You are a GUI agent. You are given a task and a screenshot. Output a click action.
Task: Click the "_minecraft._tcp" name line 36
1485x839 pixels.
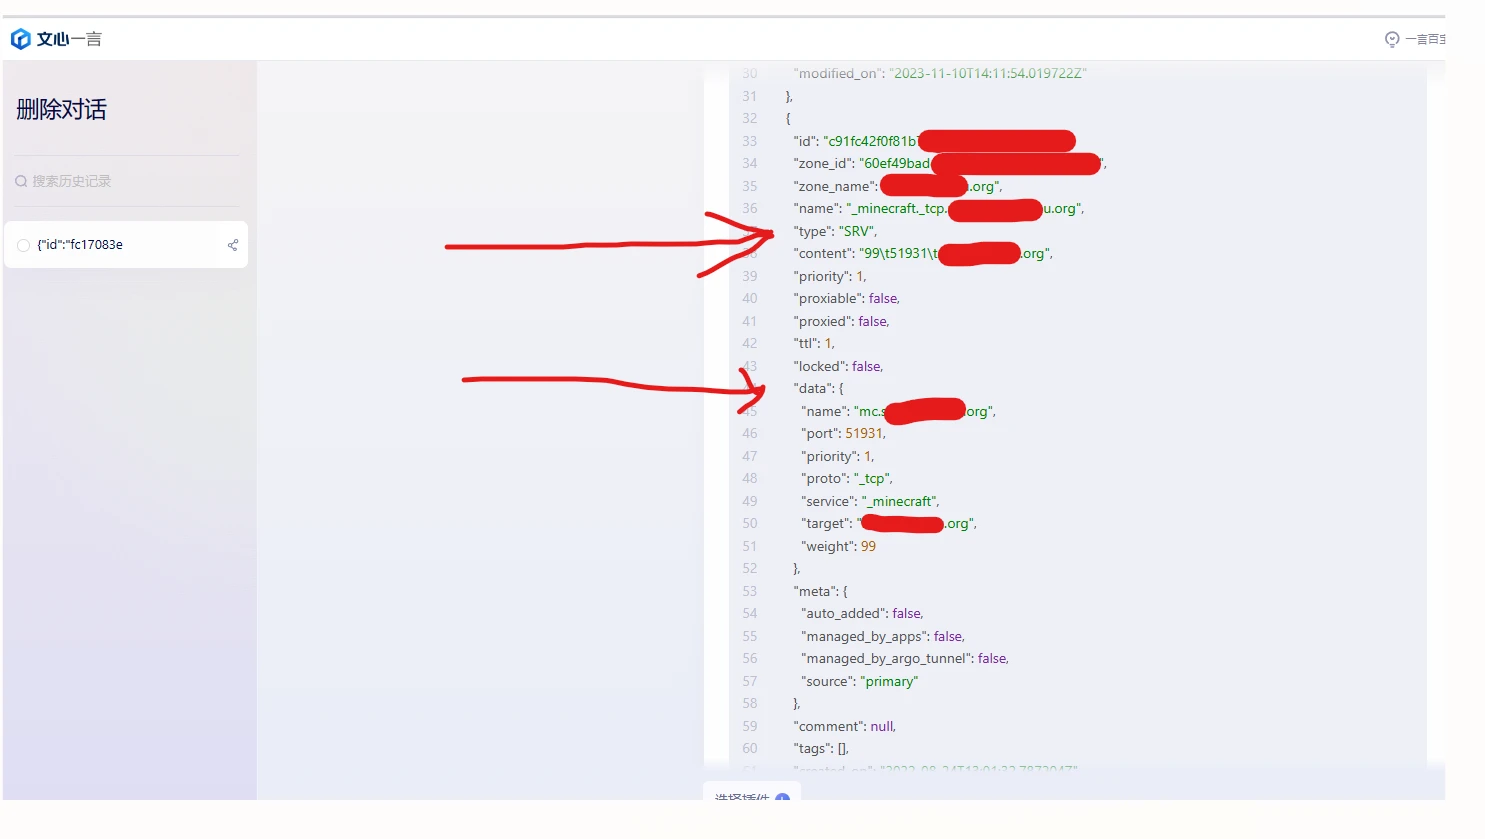[x=939, y=208]
